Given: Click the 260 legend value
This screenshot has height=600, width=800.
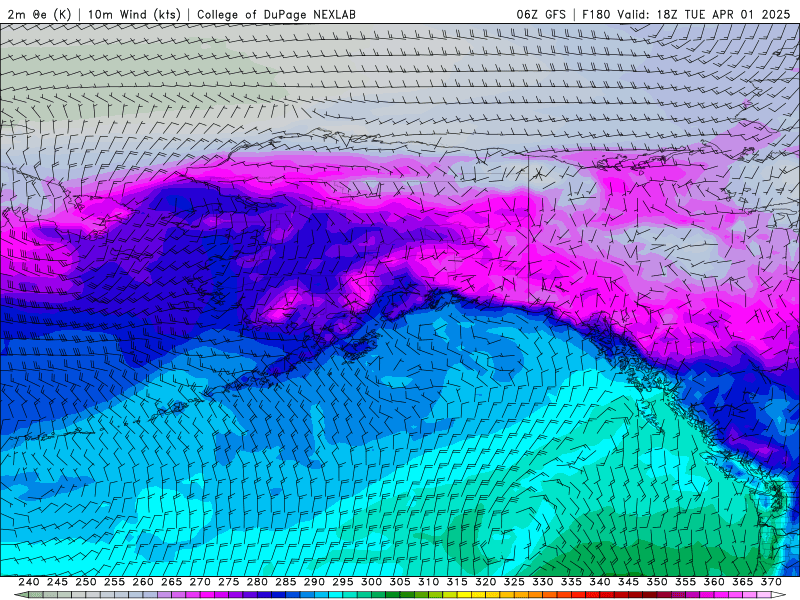Looking at the screenshot, I should point(143,582).
